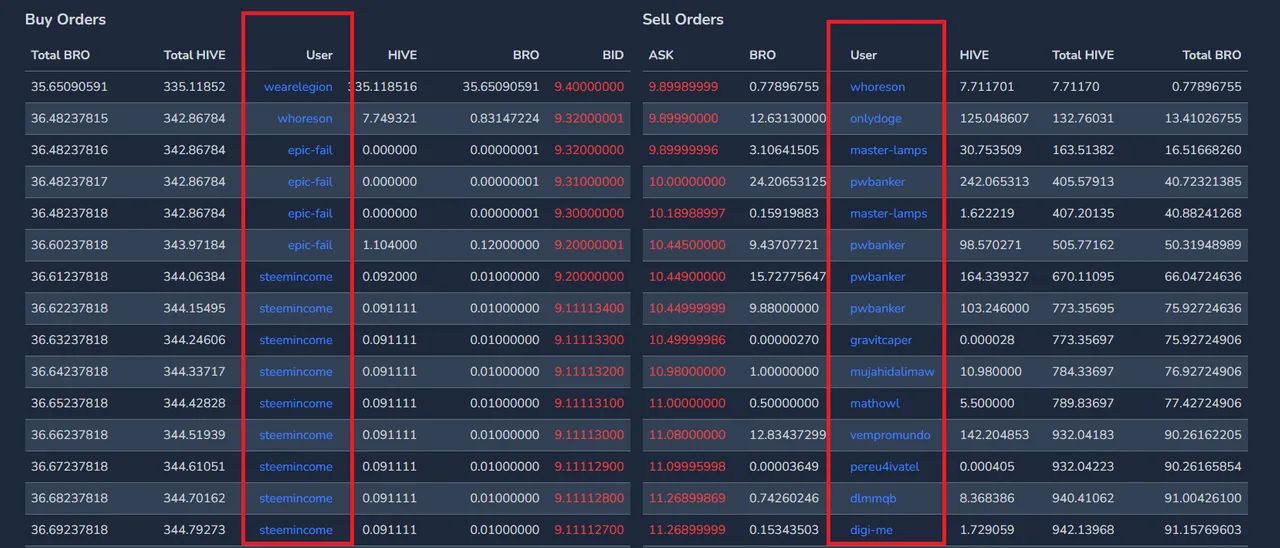Open mujahidalimaw user link
This screenshot has width=1280, height=548.
click(x=892, y=372)
